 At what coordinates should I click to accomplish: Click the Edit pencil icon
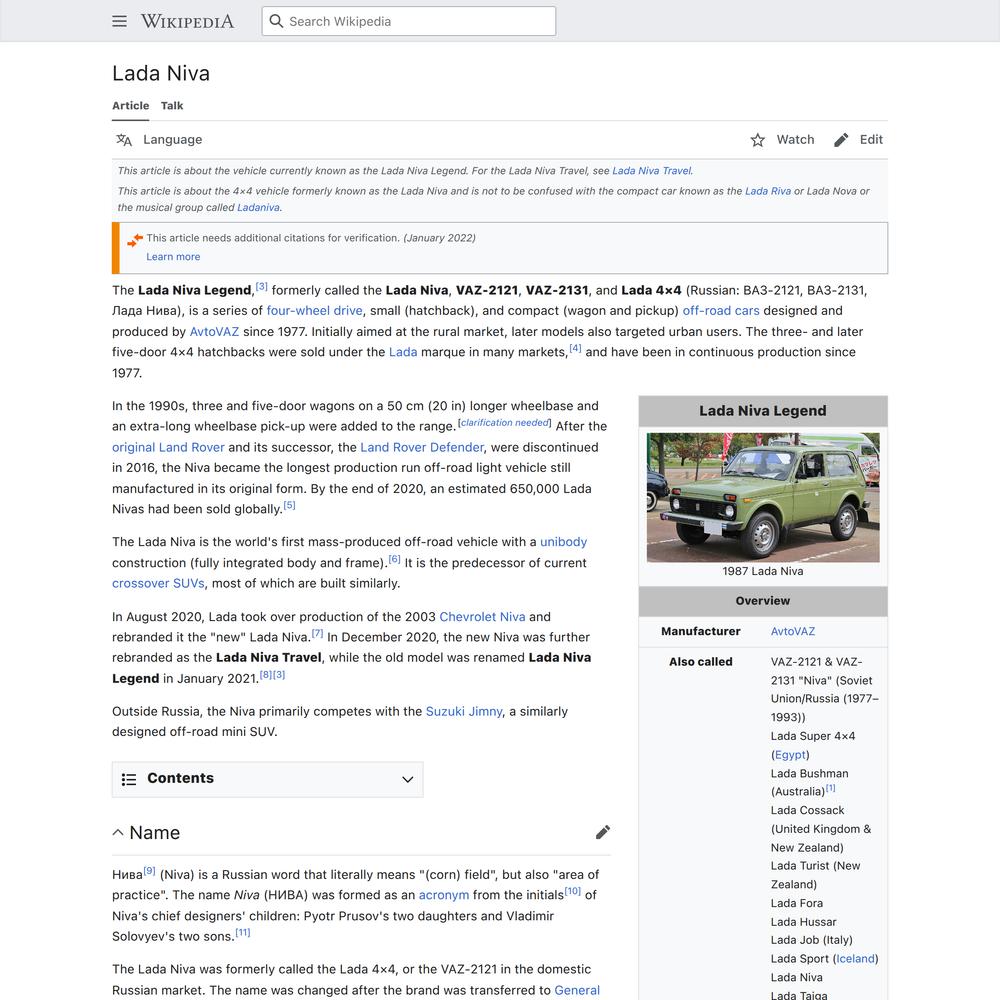click(x=841, y=140)
